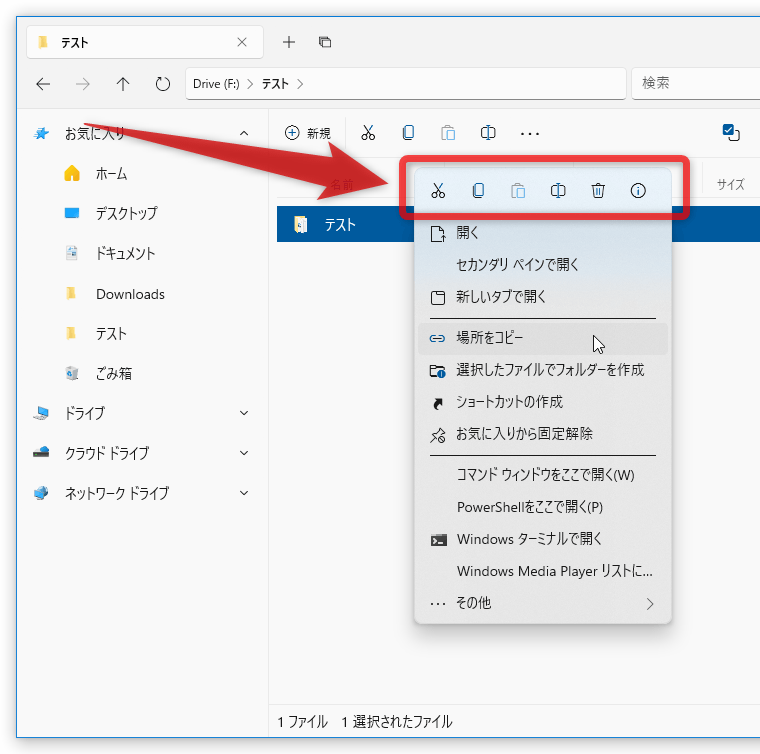This screenshot has height=754, width=760.
Task: Open ホーム in the sidebar
Action: (111, 173)
